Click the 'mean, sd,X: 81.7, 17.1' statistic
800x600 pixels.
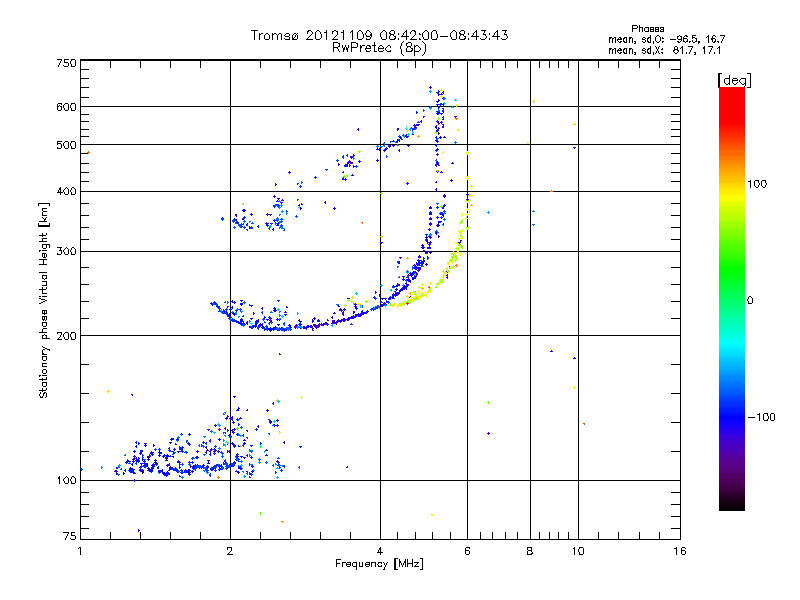(x=664, y=50)
